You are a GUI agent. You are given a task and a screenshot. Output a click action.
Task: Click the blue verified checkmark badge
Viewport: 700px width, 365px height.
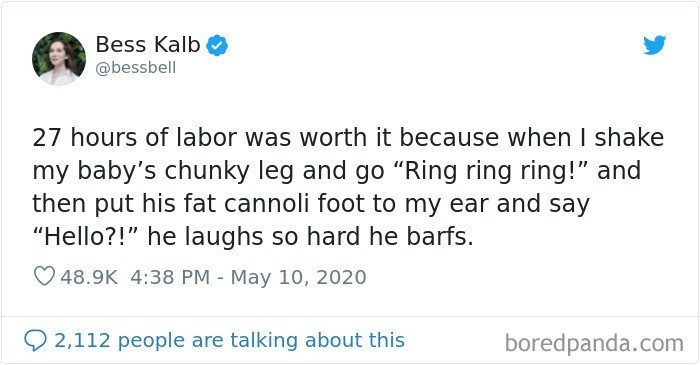pyautogui.click(x=217, y=45)
